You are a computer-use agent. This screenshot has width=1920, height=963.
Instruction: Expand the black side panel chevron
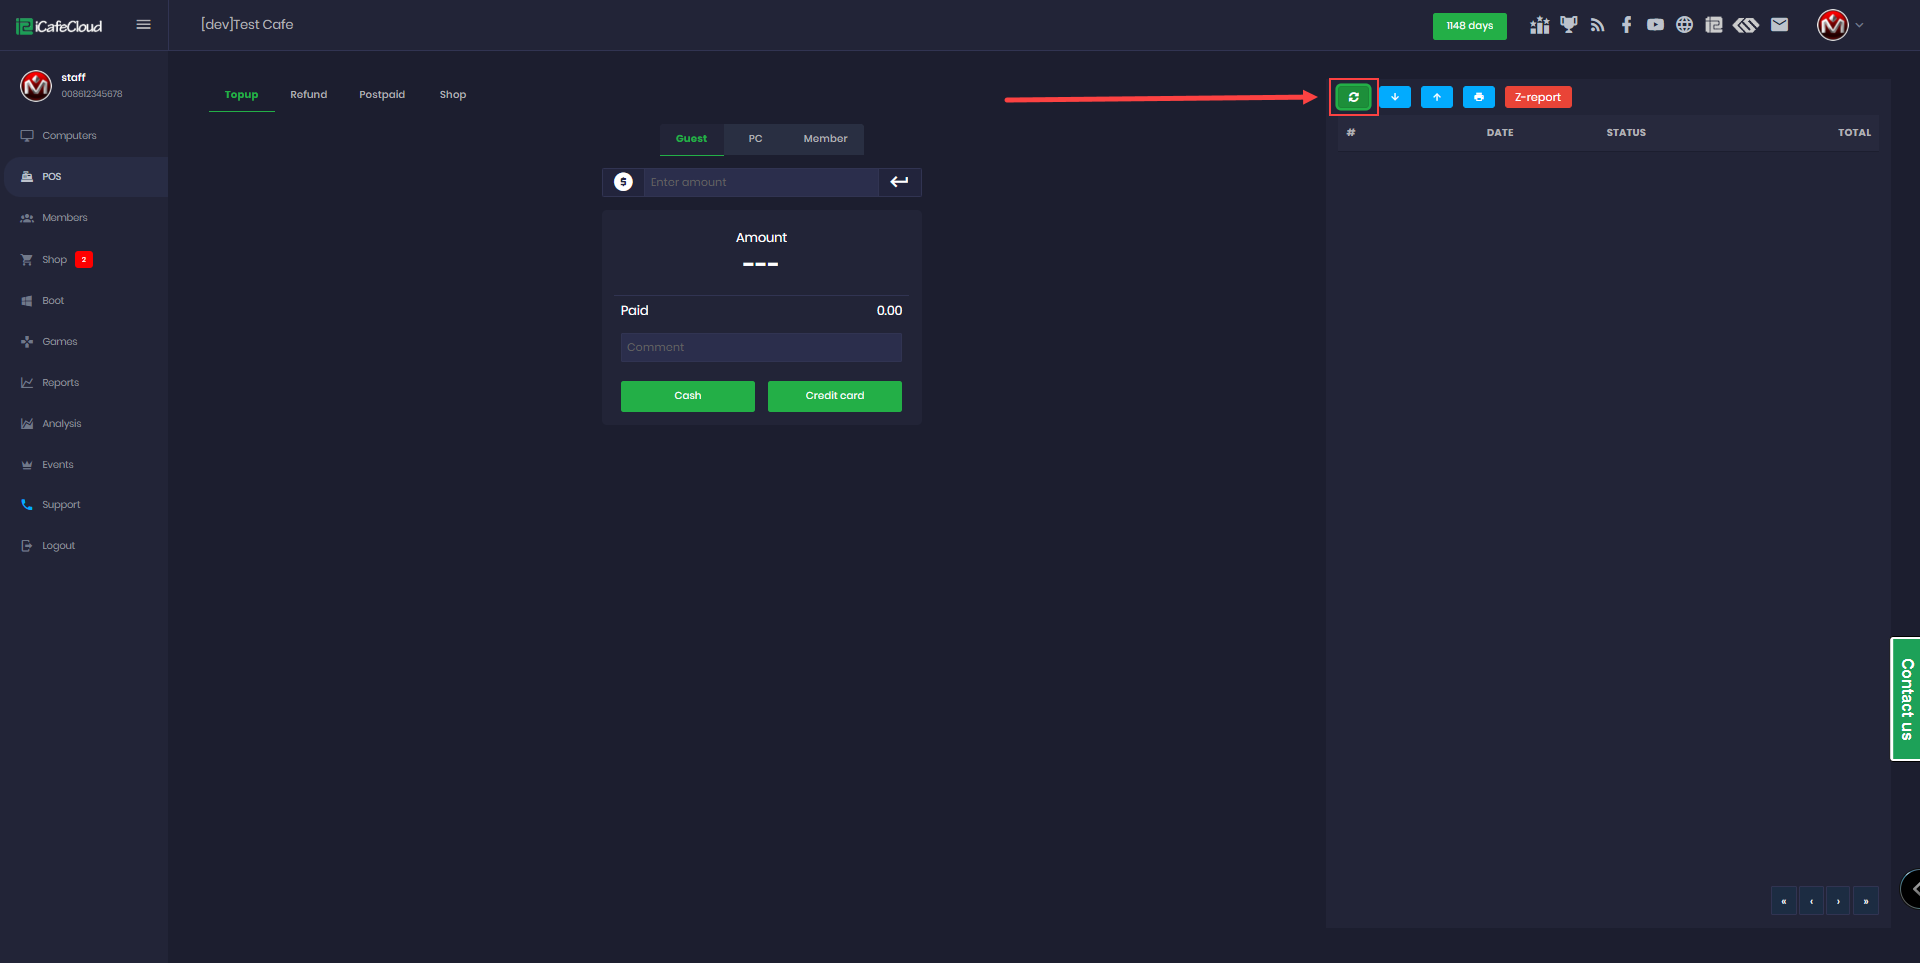tap(1912, 889)
